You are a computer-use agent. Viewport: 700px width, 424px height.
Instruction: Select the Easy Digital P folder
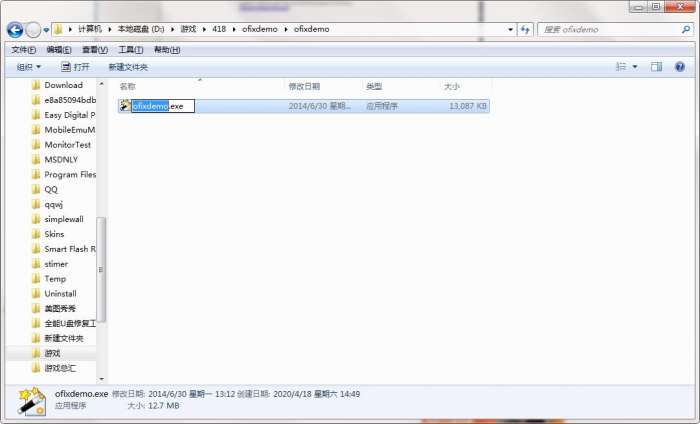pos(63,115)
